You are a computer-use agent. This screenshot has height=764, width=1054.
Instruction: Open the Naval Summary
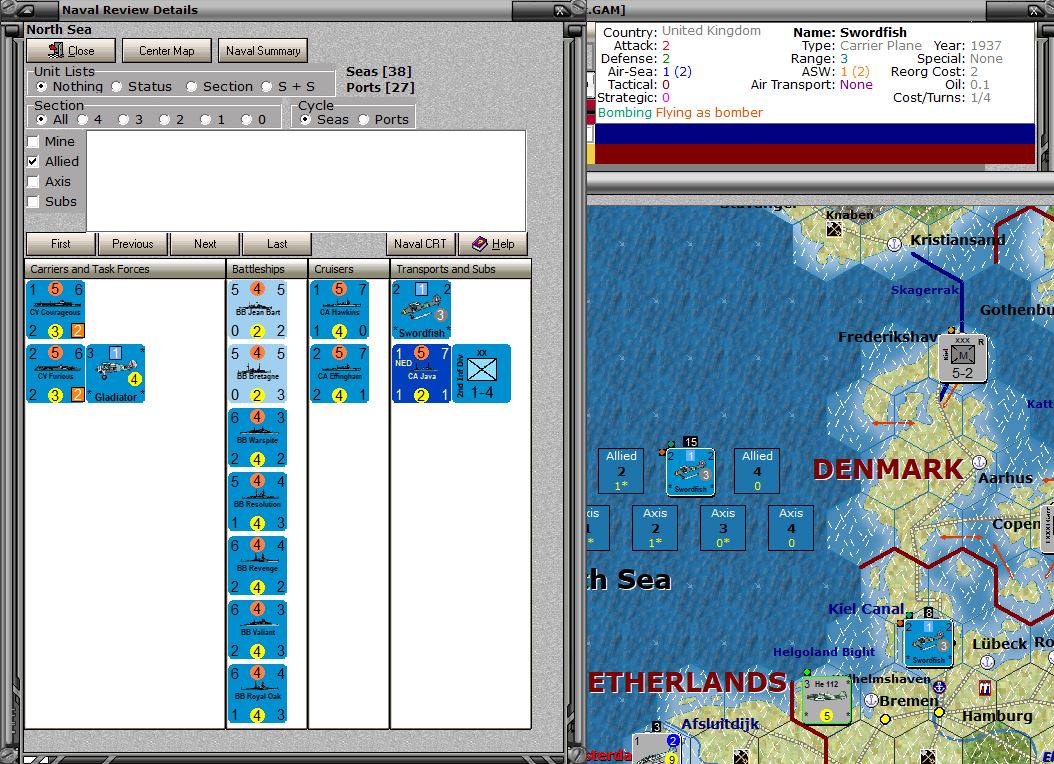point(264,50)
